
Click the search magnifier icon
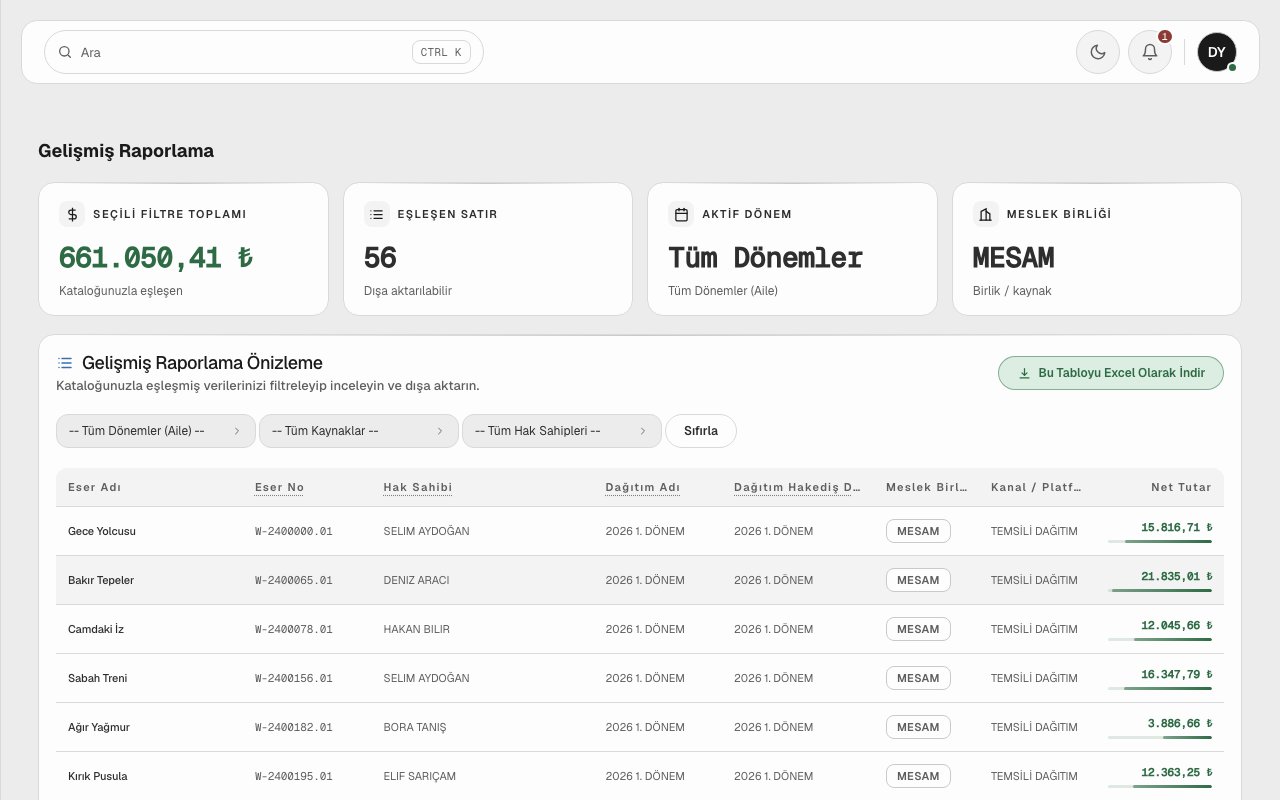click(65, 52)
